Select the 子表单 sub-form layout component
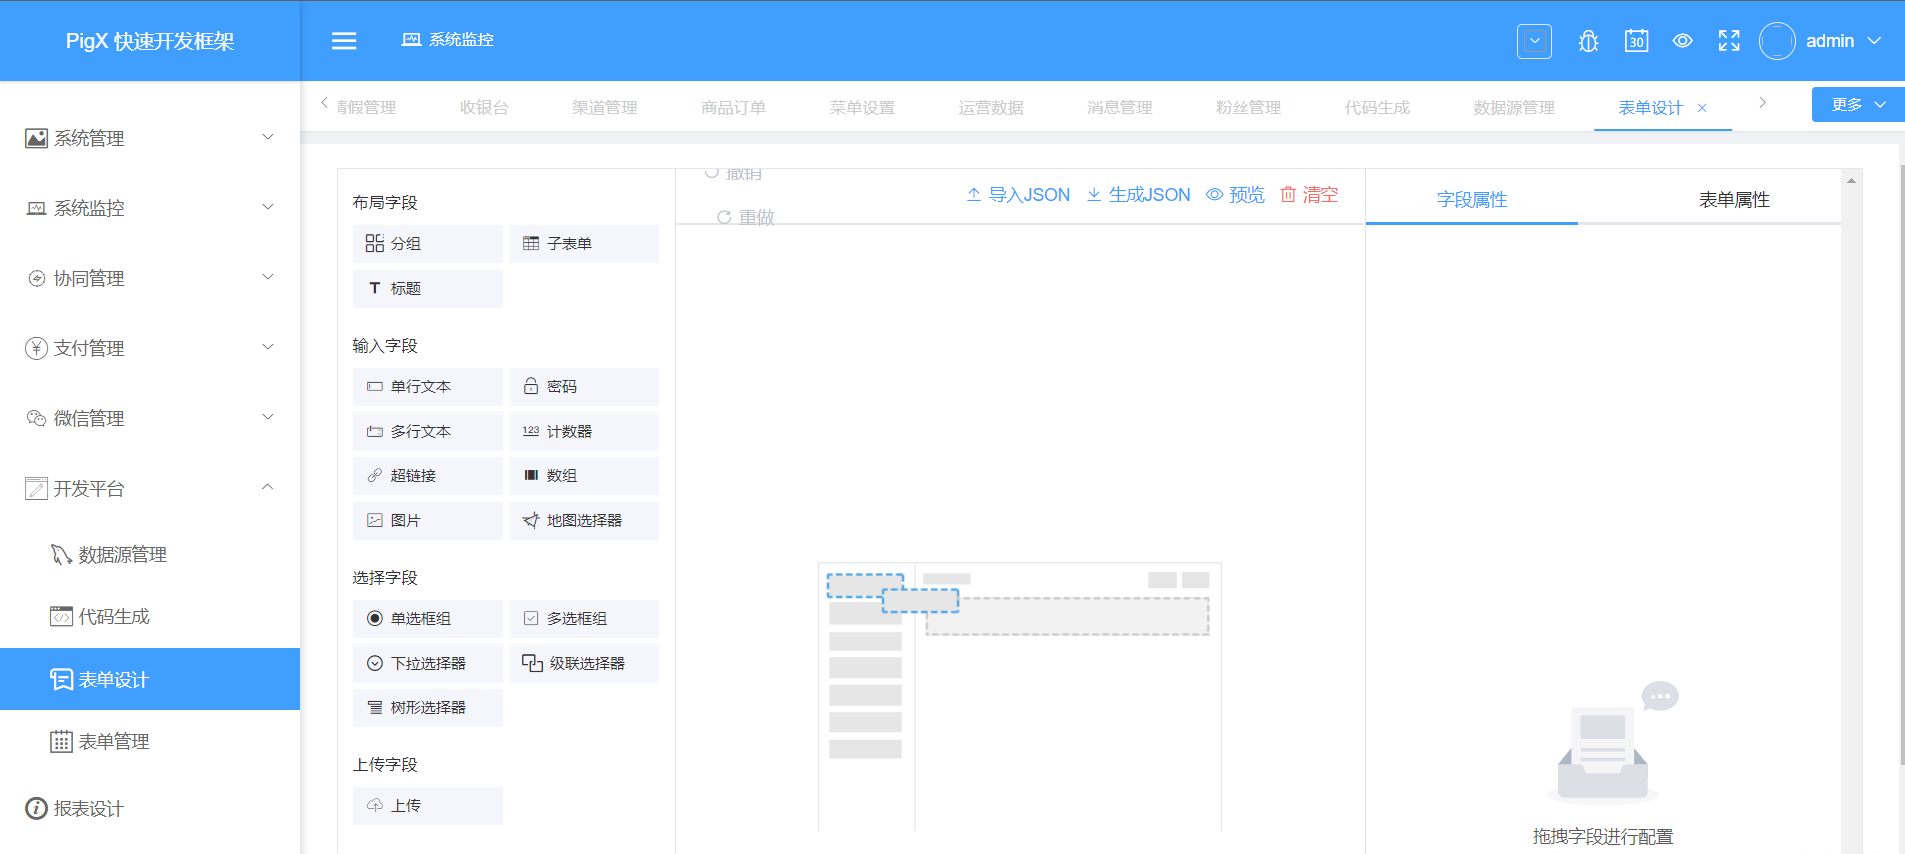The image size is (1905, 854). 584,244
